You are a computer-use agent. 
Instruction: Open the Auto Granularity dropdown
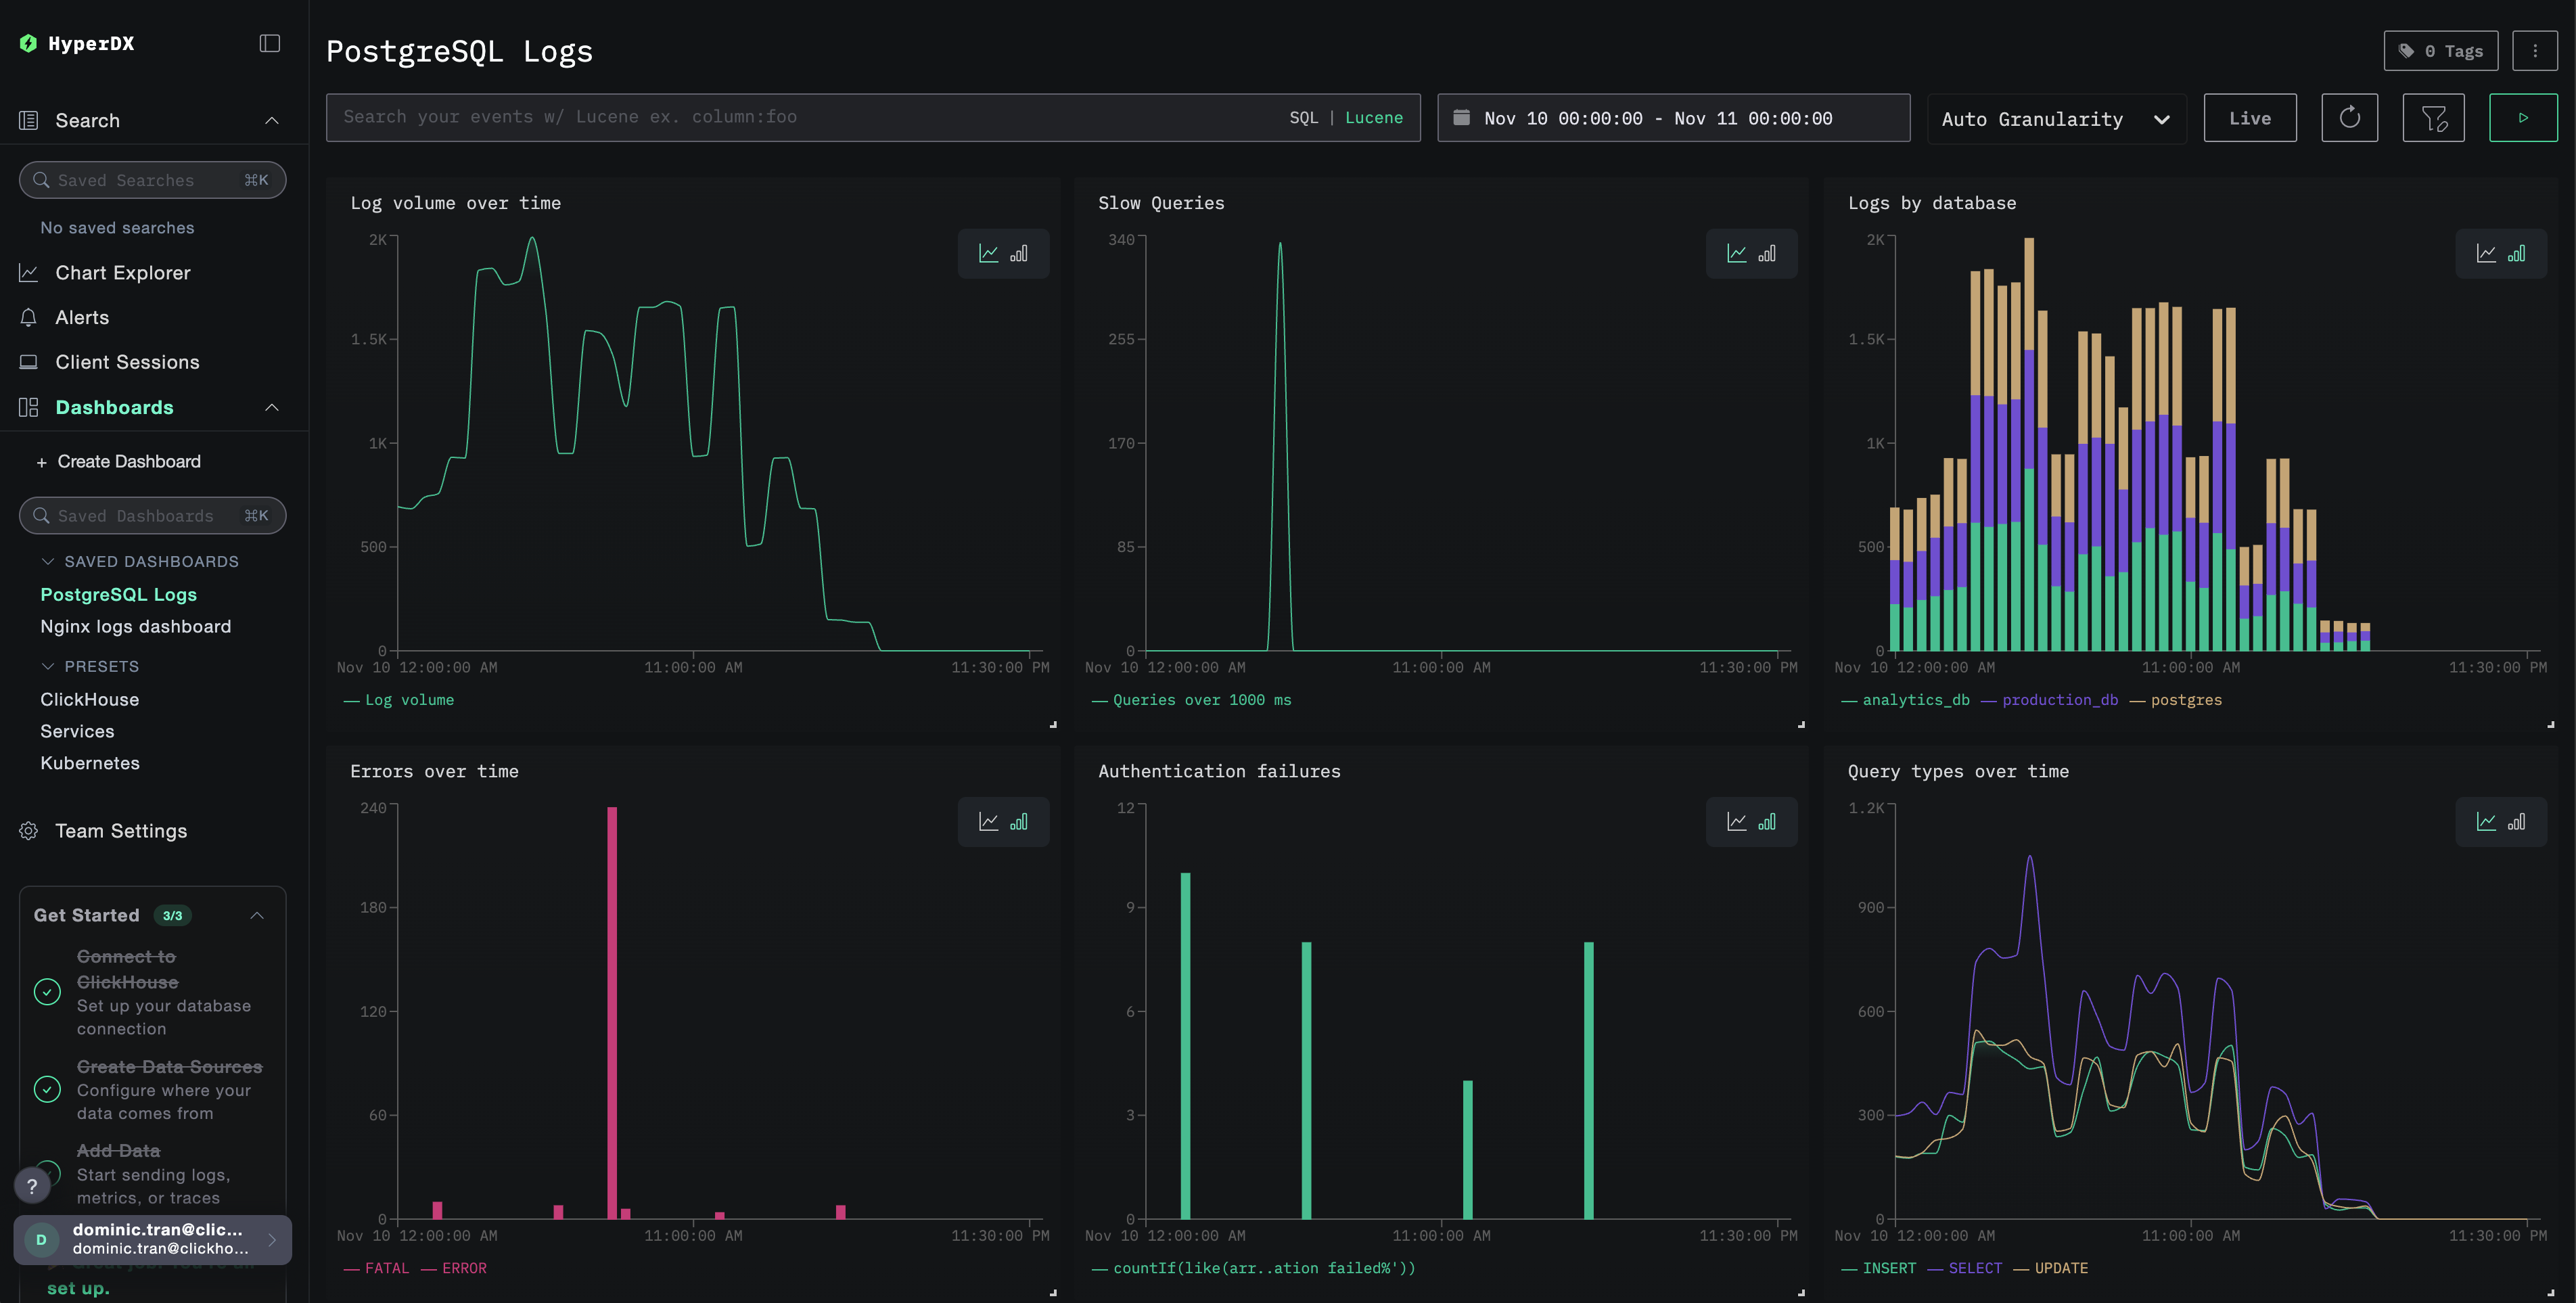(x=2055, y=118)
